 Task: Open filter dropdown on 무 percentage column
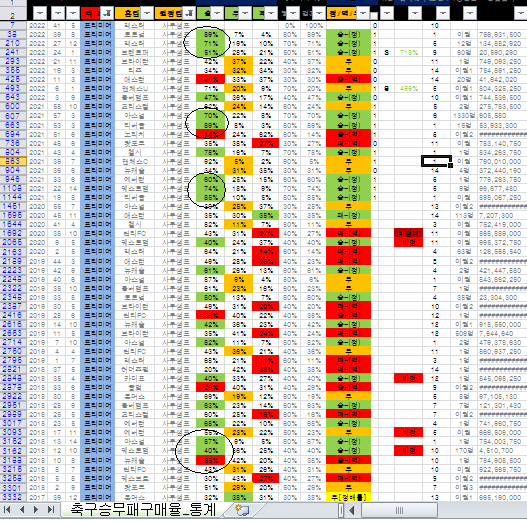pyautogui.click(x=245, y=13)
